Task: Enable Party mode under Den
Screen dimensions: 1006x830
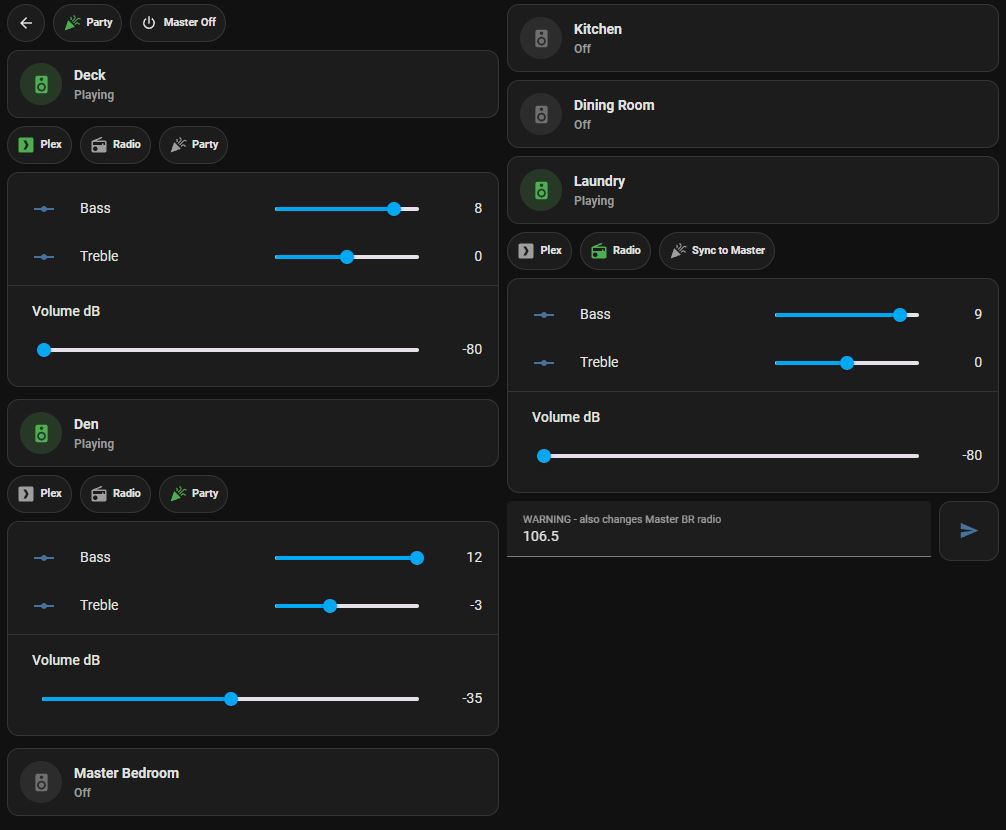Action: pyautogui.click(x=193, y=494)
